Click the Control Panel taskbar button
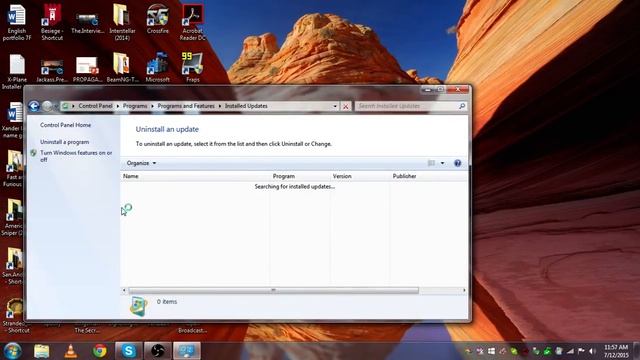The image size is (640, 360). [x=187, y=351]
